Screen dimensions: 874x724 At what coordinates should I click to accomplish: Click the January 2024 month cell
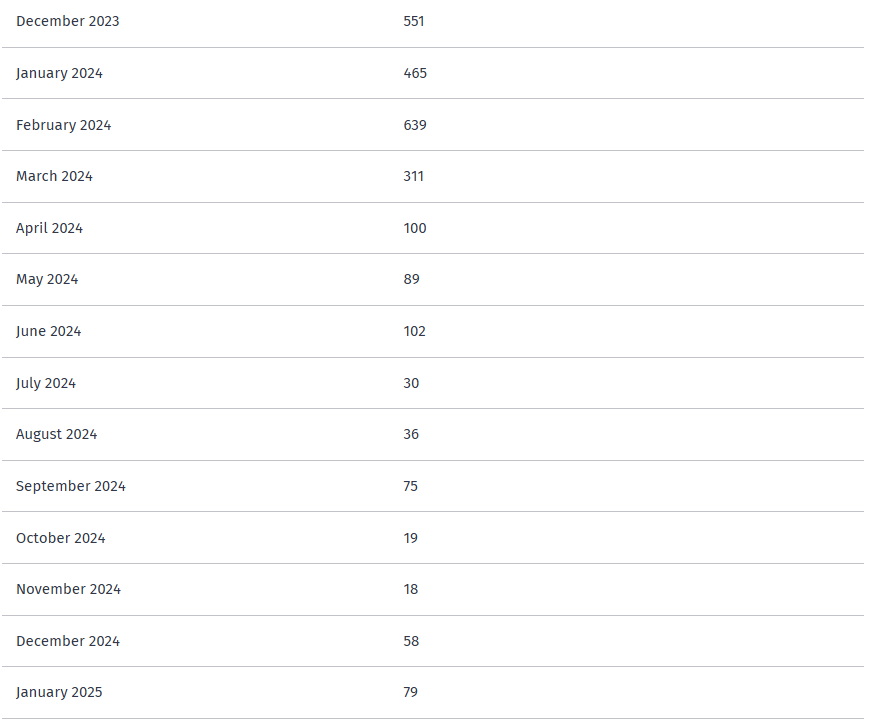point(59,73)
